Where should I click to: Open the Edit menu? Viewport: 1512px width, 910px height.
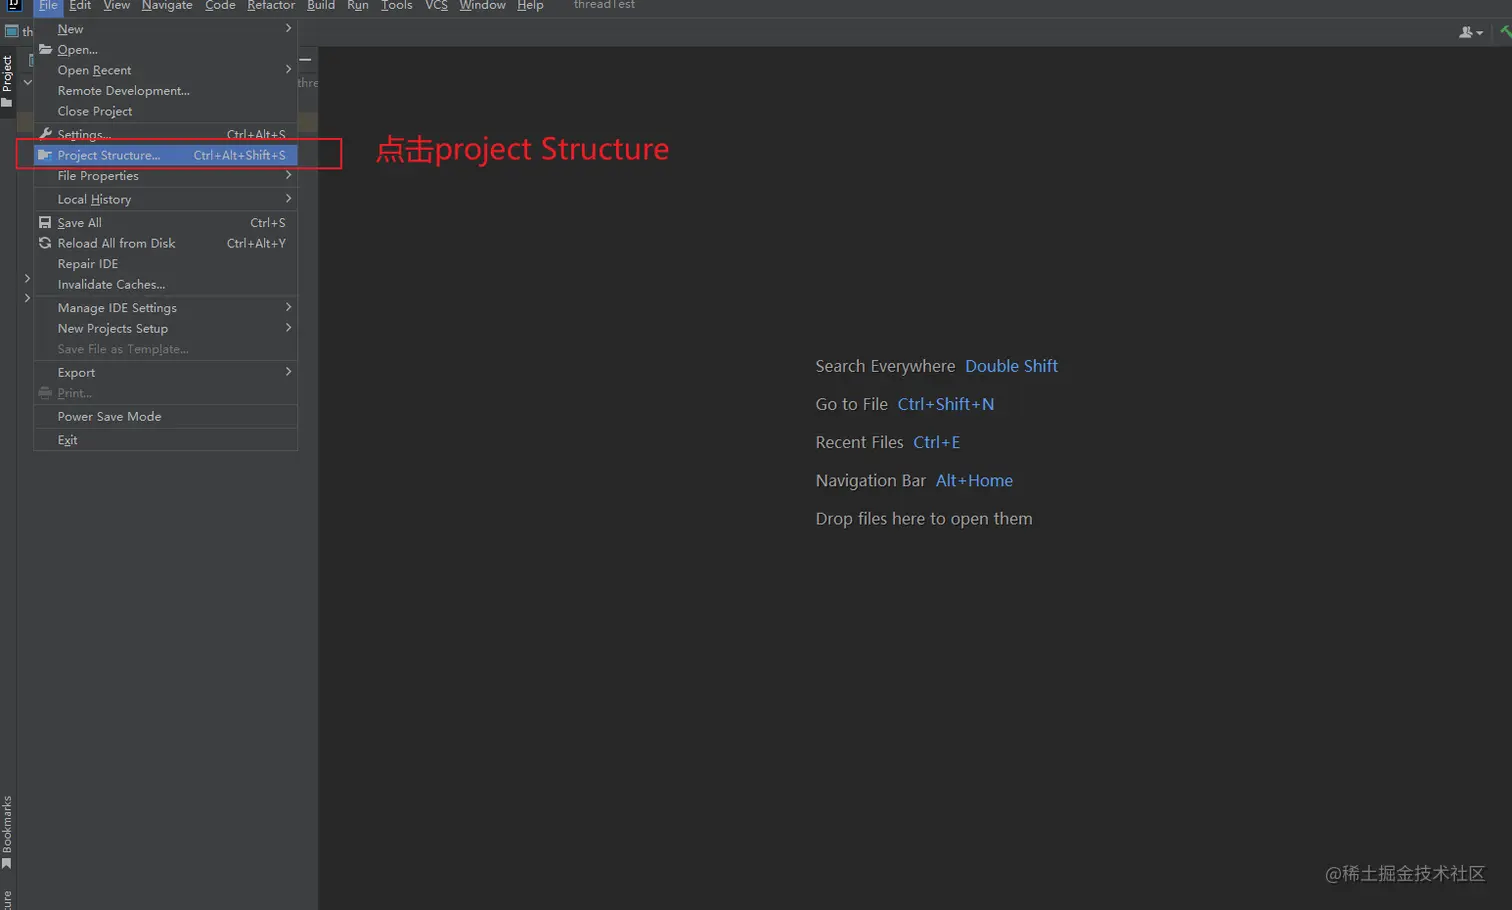click(x=80, y=6)
